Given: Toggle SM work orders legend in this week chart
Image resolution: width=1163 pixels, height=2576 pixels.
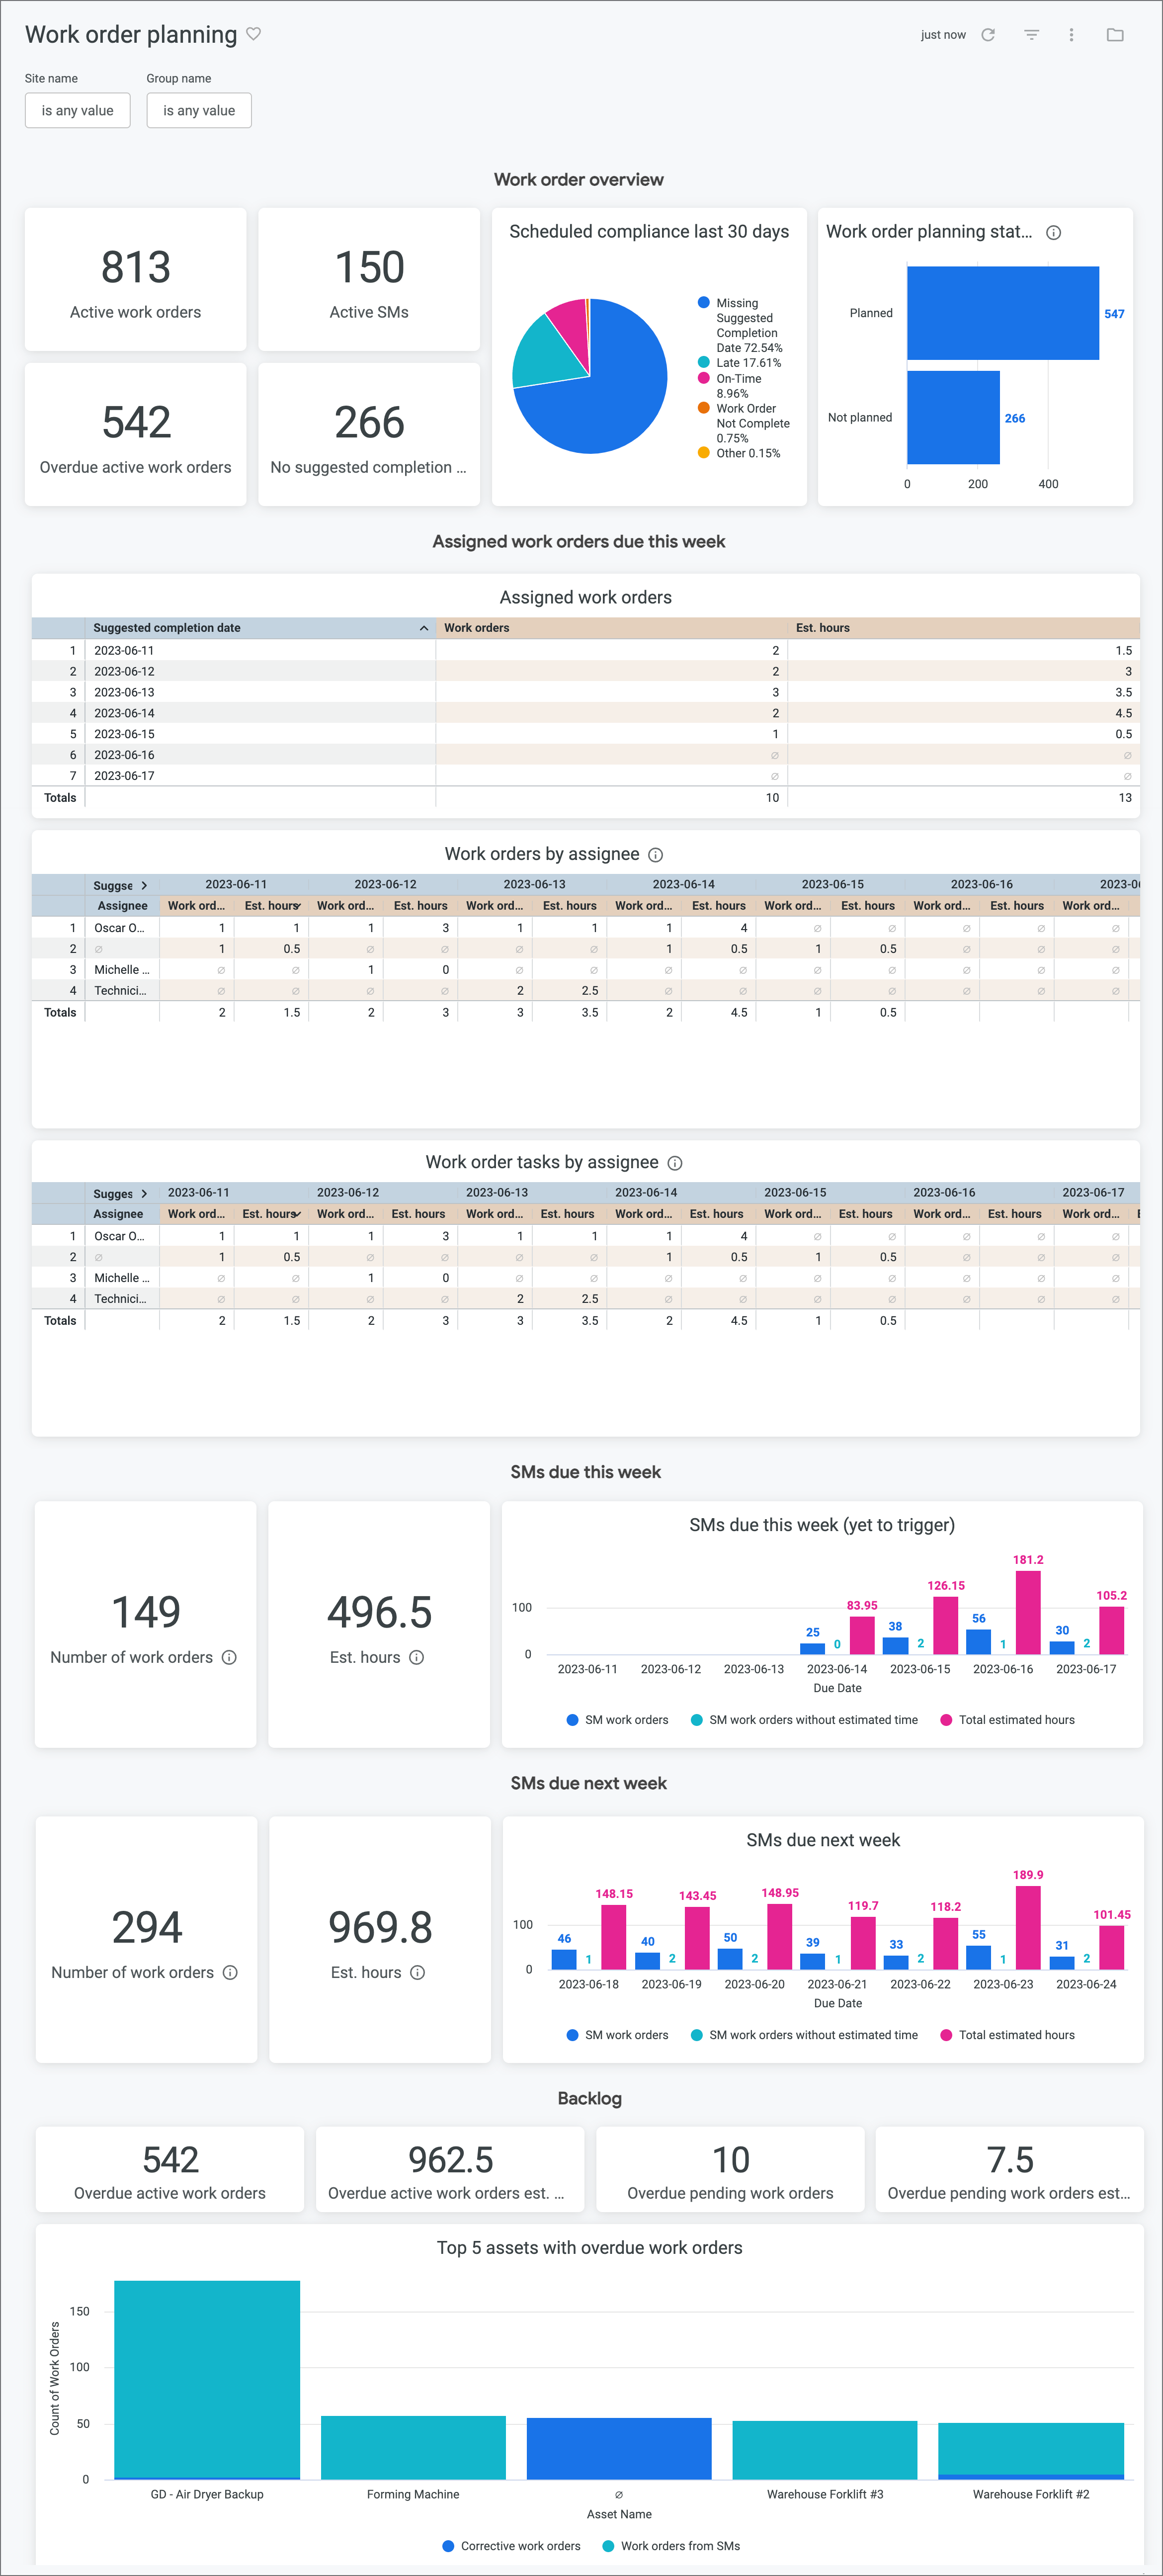Looking at the screenshot, I should (x=617, y=1720).
